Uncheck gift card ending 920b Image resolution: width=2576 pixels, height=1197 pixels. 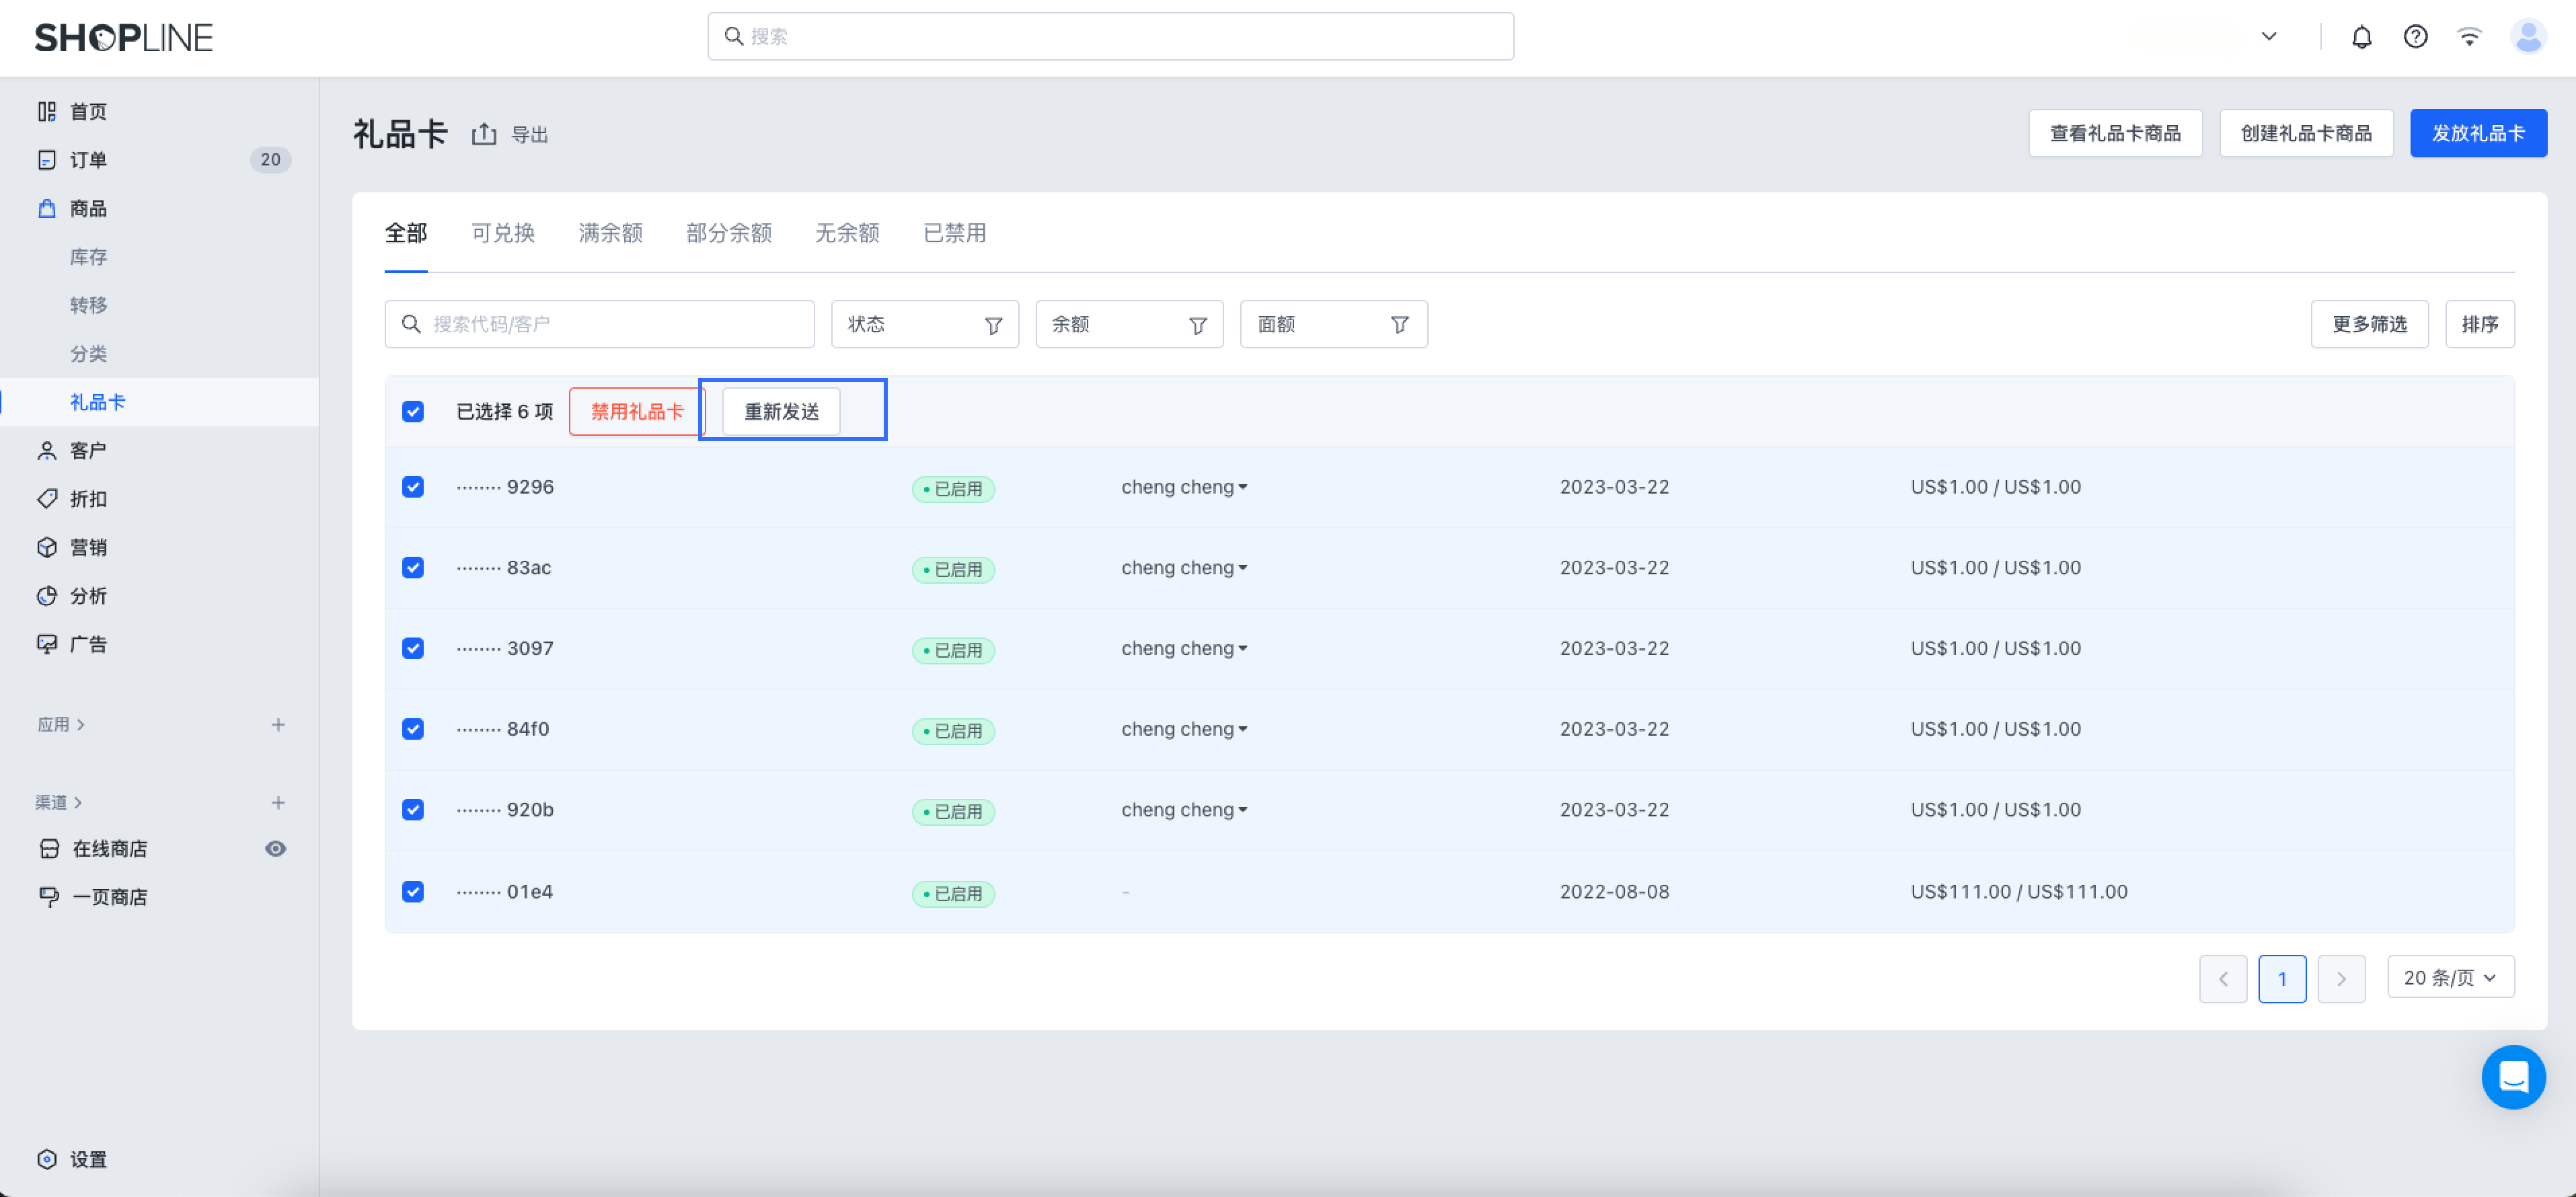(413, 810)
